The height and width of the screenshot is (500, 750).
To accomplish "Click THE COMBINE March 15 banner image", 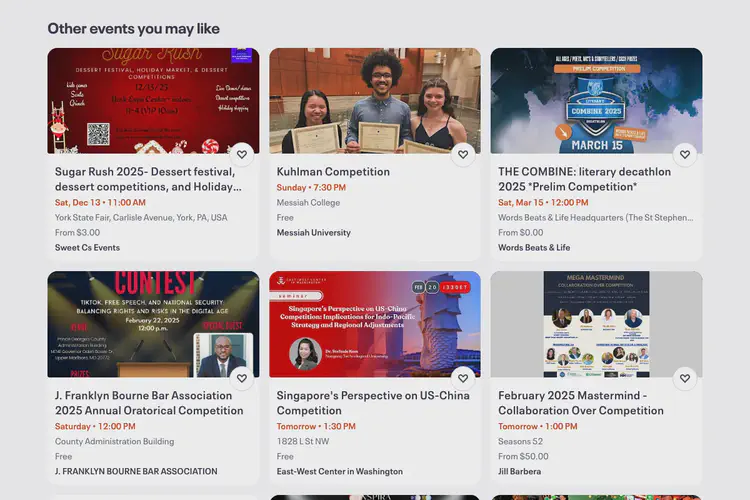I will coord(596,100).
